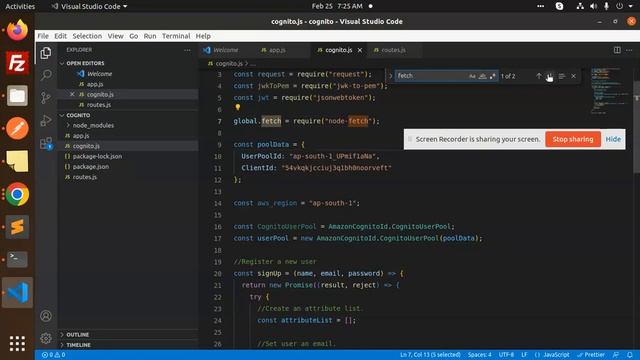Click the Split Editor icon

pos(617,50)
